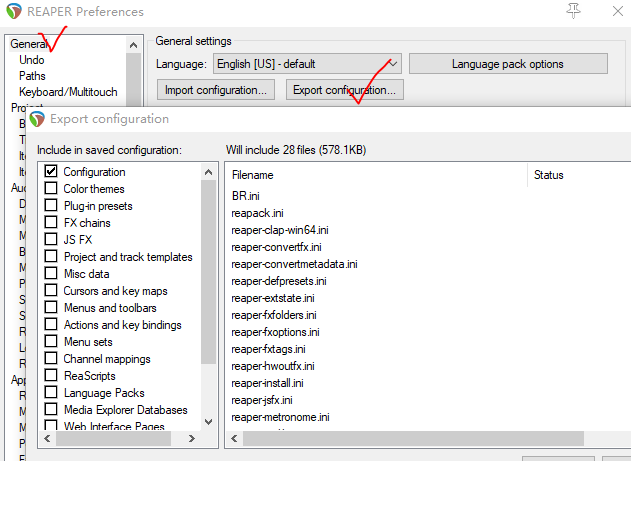Viewport: 631px width, 532px height.
Task: Click Language pack options button
Action: [508, 64]
